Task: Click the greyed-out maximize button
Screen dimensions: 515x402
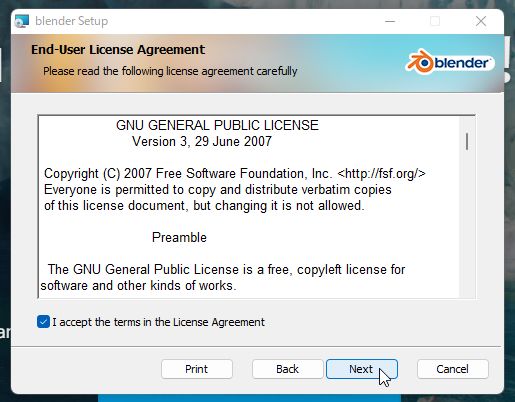Action: [435, 21]
